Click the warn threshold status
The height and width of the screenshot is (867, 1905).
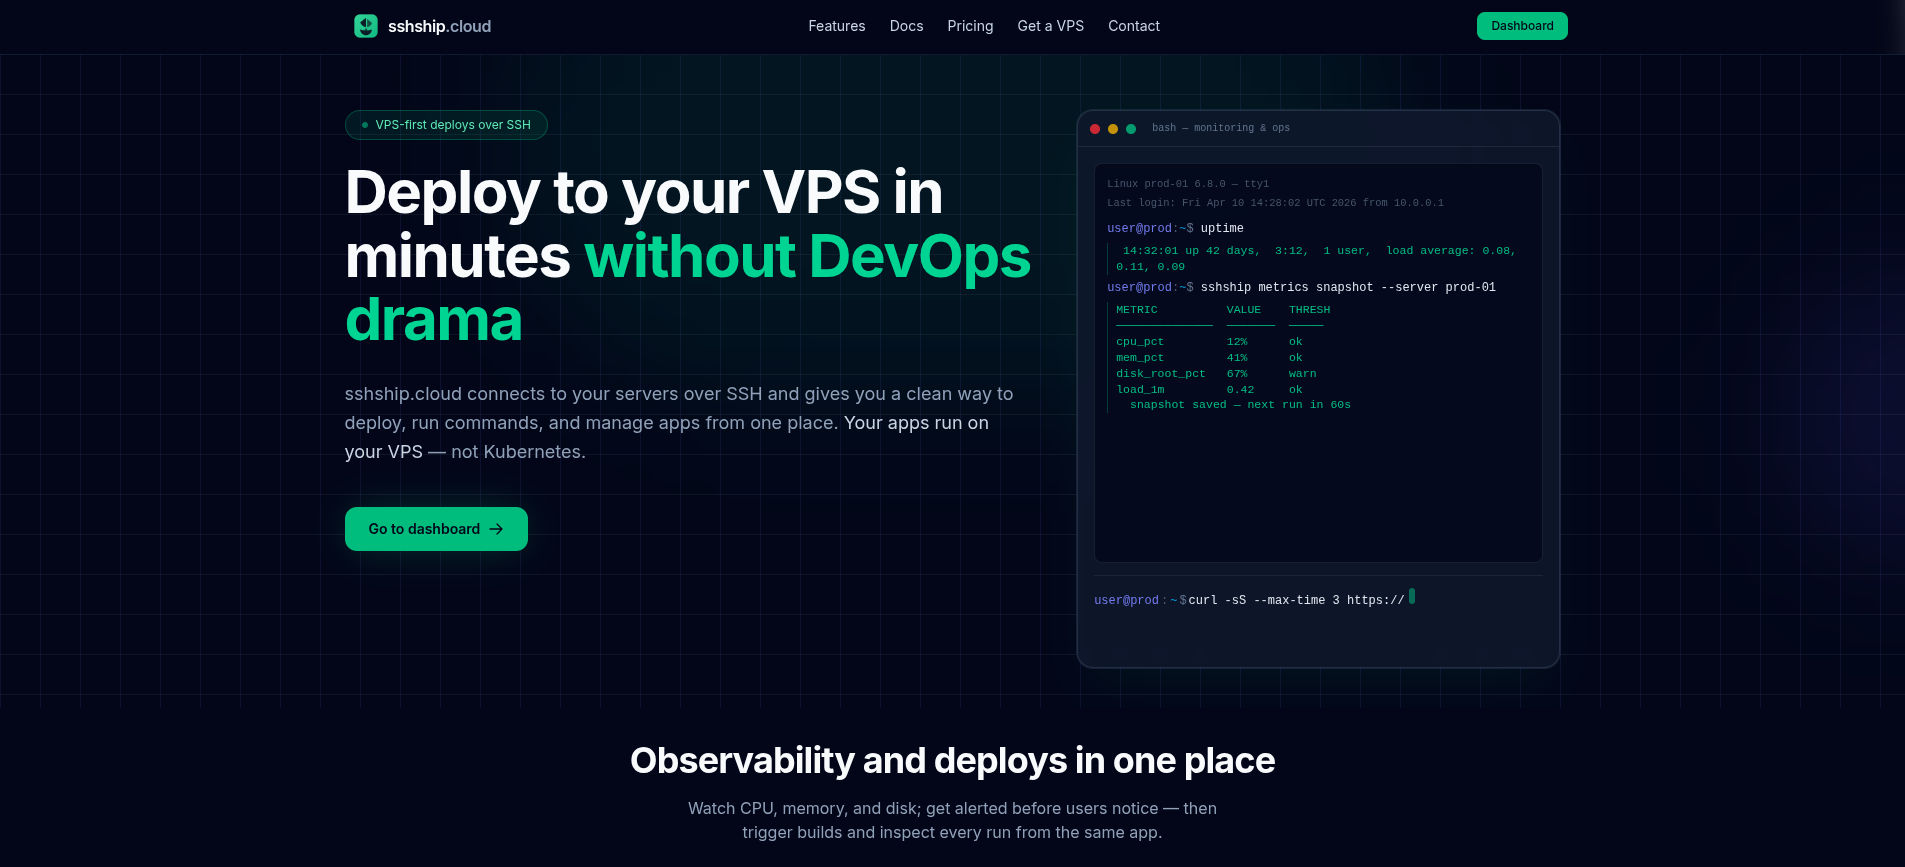(1303, 374)
